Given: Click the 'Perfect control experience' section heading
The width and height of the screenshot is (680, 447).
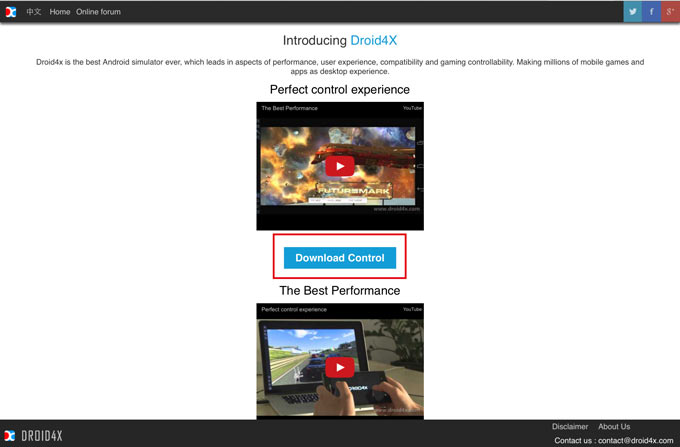Looking at the screenshot, I should click(x=340, y=89).
